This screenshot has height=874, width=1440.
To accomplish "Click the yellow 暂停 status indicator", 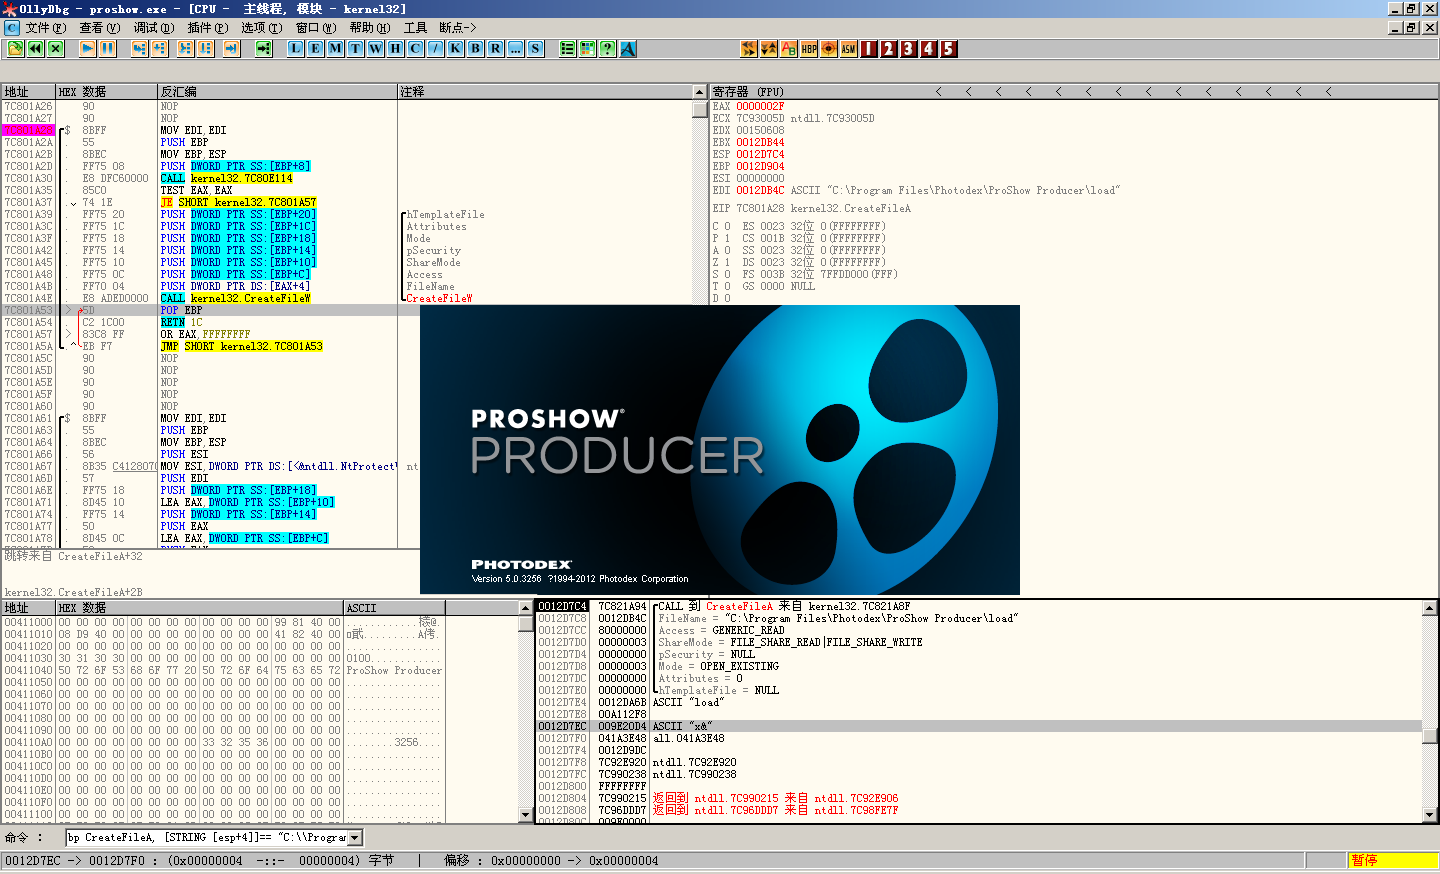I will pyautogui.click(x=1393, y=860).
